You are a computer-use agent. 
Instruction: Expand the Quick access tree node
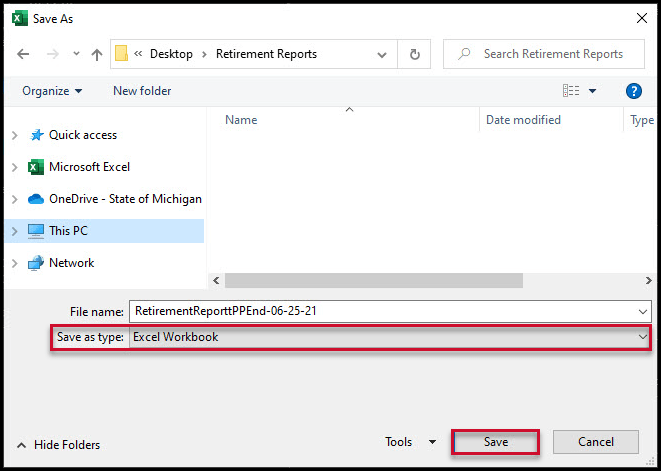[13, 135]
